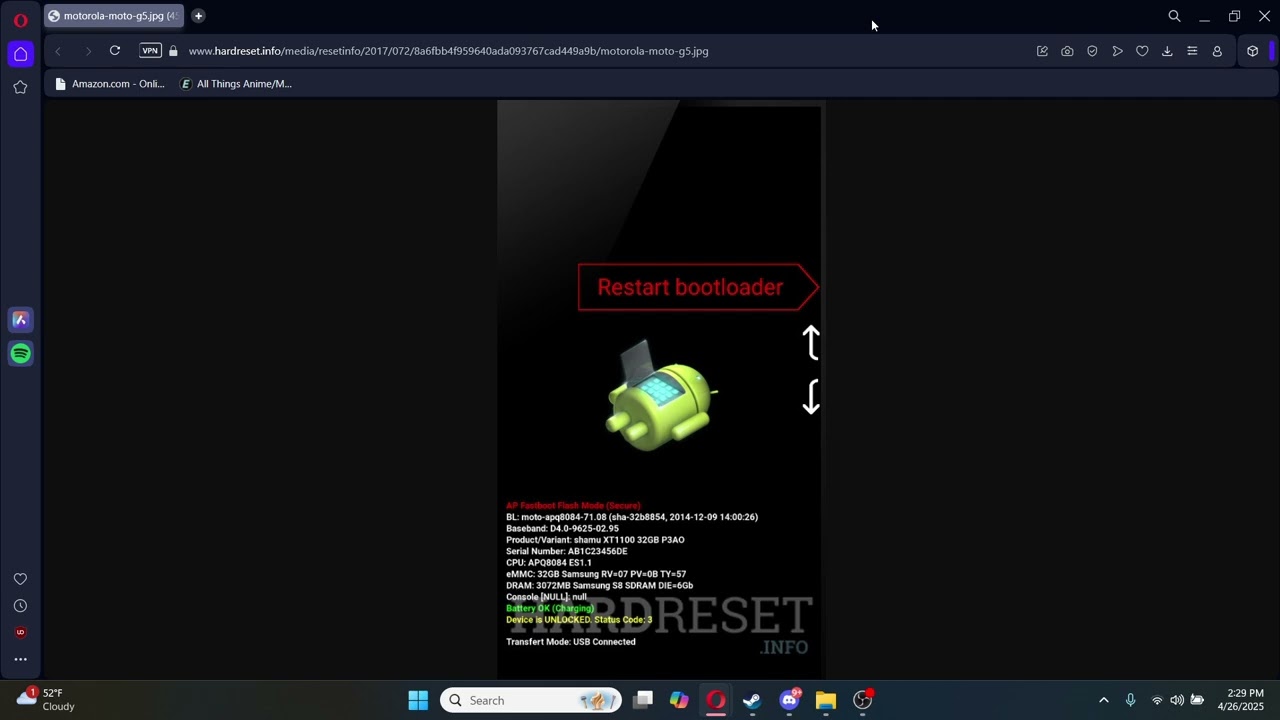Viewport: 1280px width, 720px height.
Task: Open the Windows Start menu
Action: [x=418, y=700]
